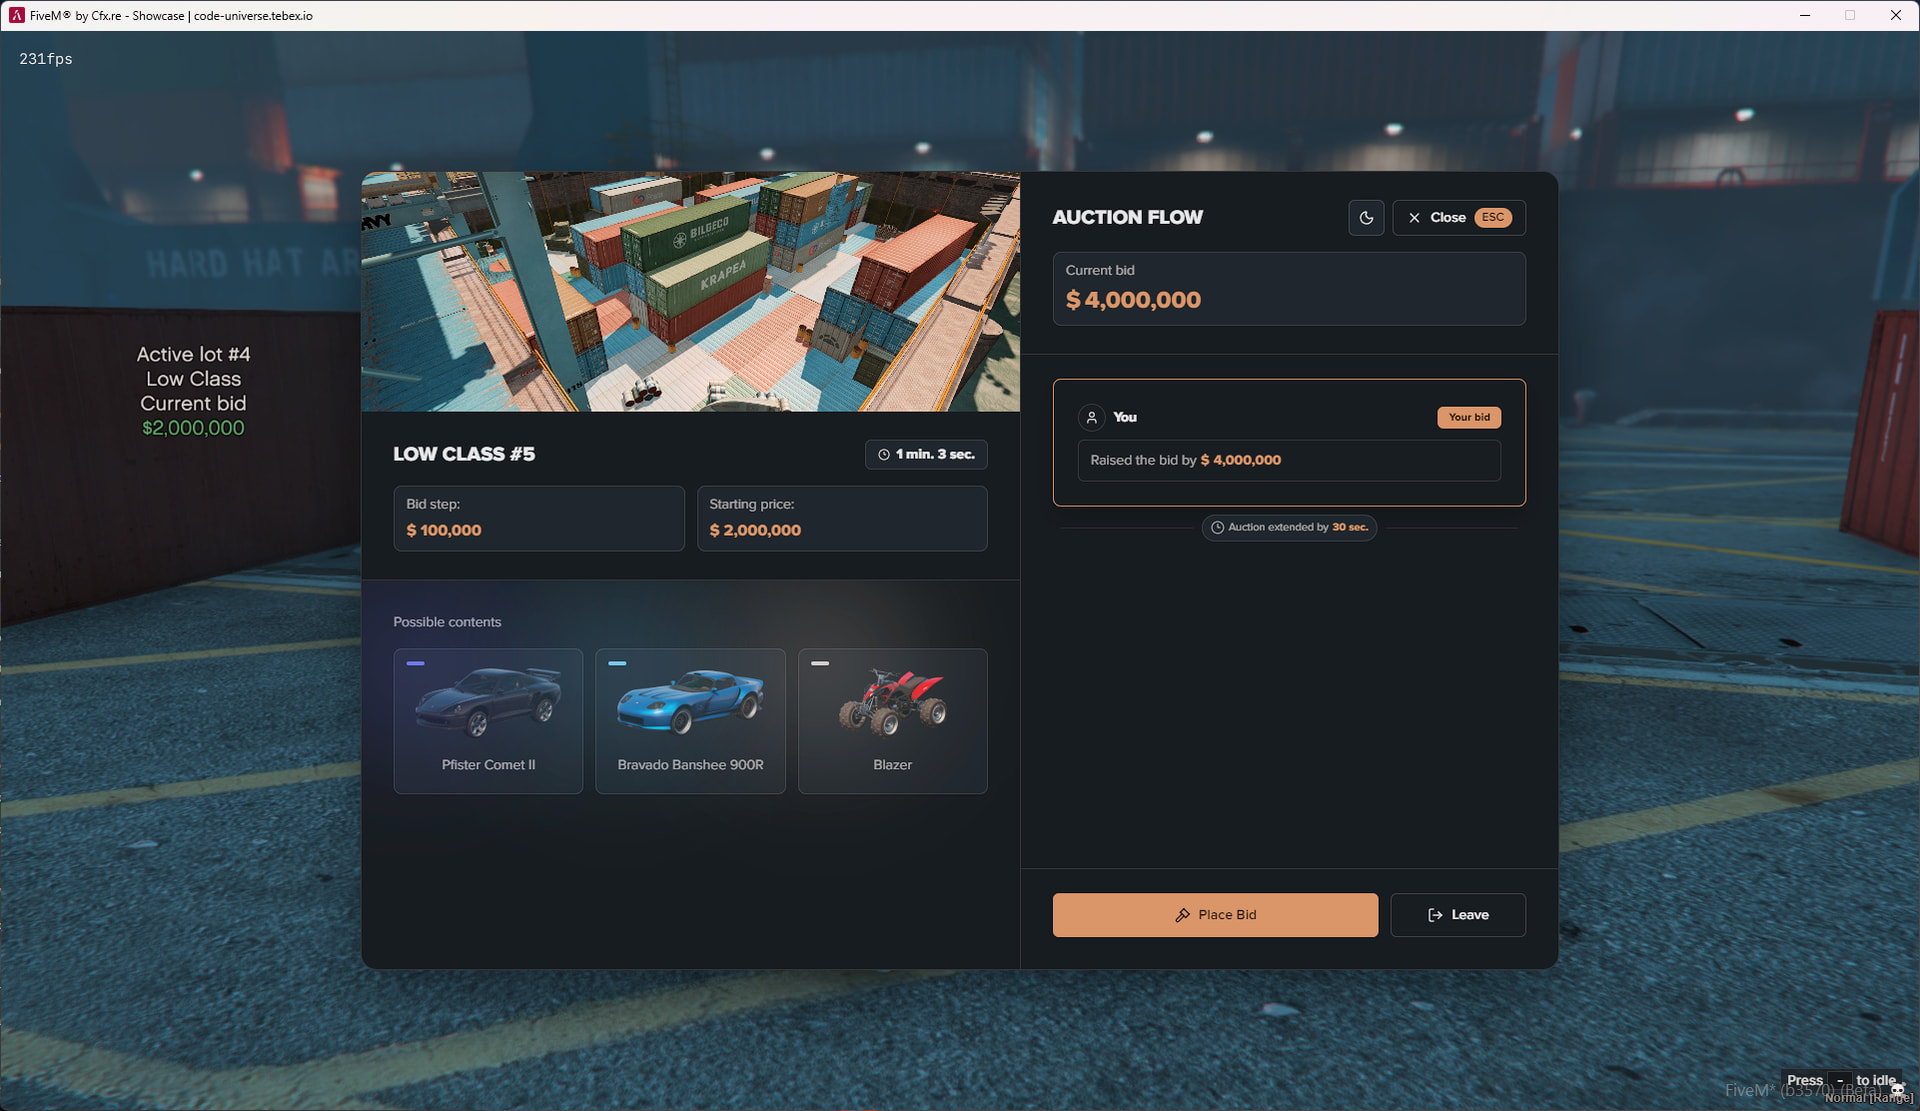Click the Auction extended by 30 sec. notice
Screen dimensions: 1920x1111
coord(1289,527)
